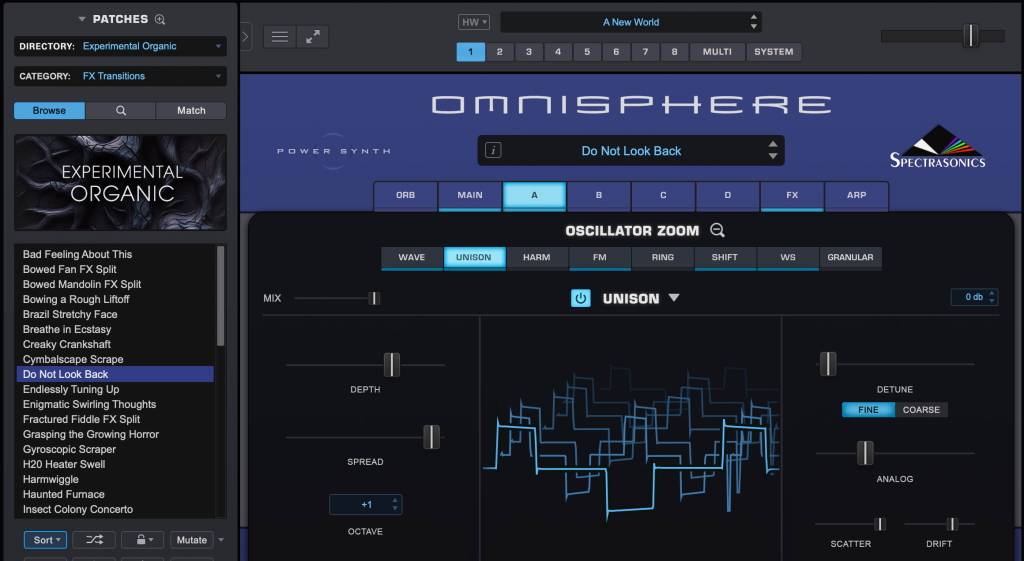The width and height of the screenshot is (1024, 561).
Task: Open the RING oscillator tab
Action: (663, 257)
